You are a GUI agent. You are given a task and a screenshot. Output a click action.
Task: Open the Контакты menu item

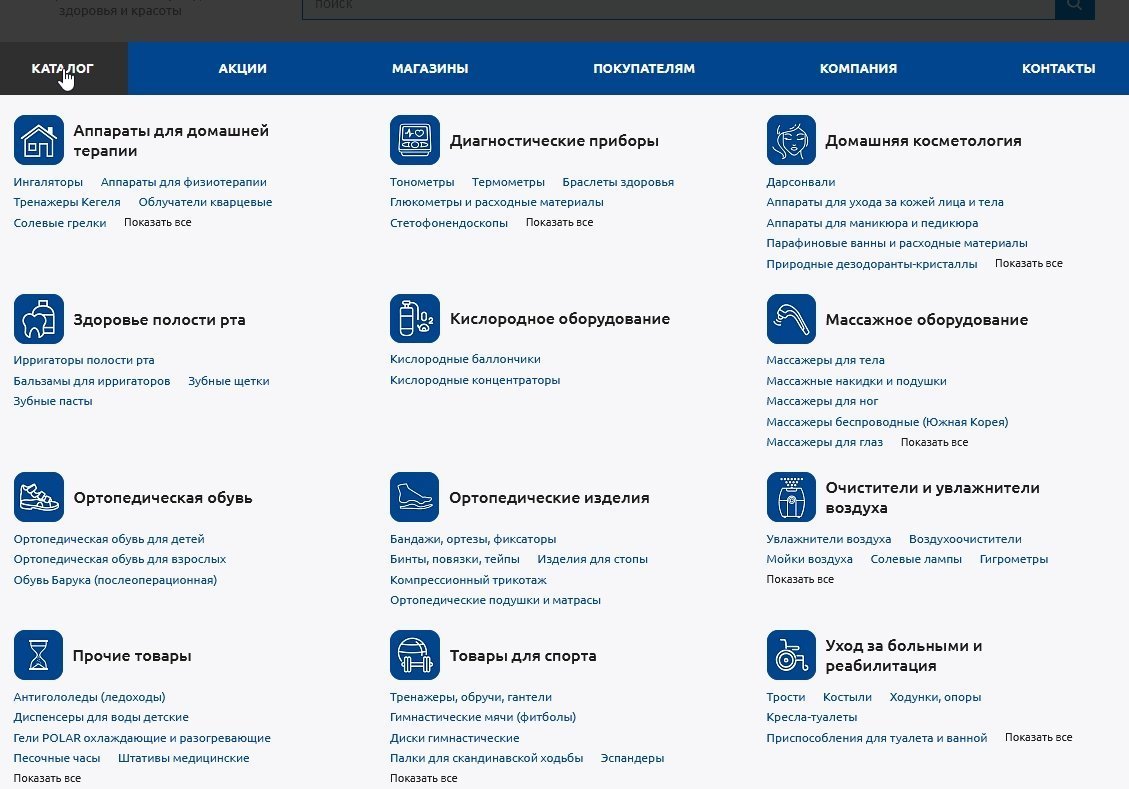pyautogui.click(x=1058, y=68)
